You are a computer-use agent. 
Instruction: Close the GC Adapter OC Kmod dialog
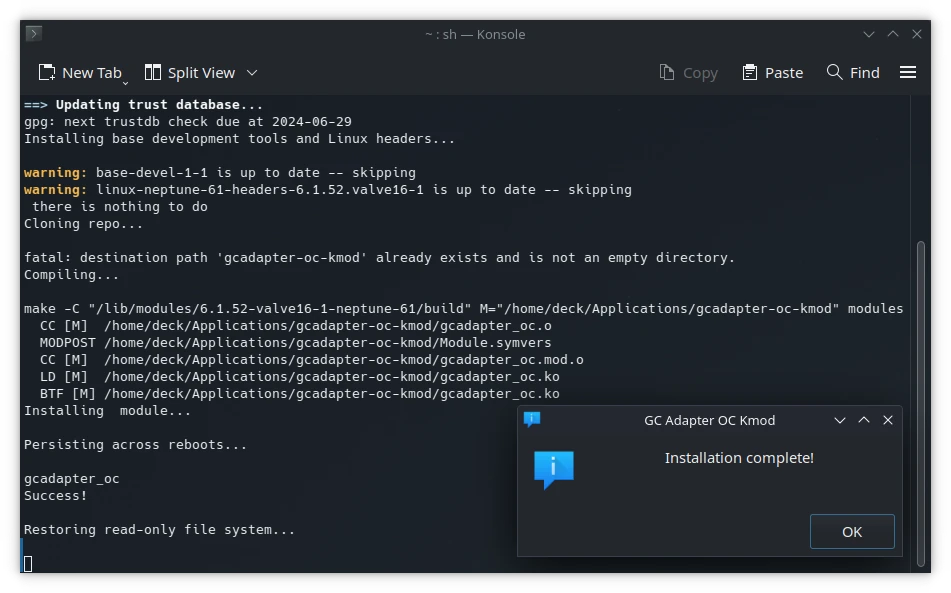click(888, 420)
